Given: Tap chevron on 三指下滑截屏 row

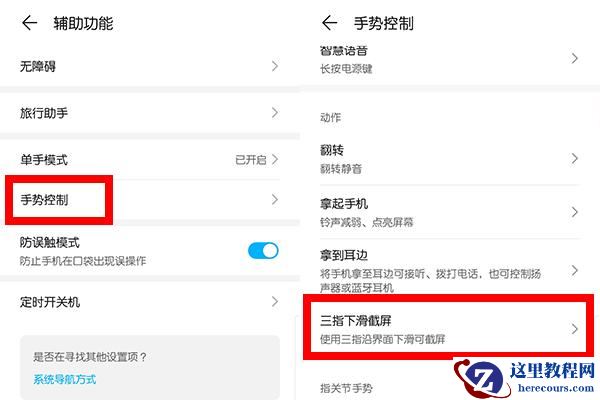Looking at the screenshot, I should click(574, 329).
